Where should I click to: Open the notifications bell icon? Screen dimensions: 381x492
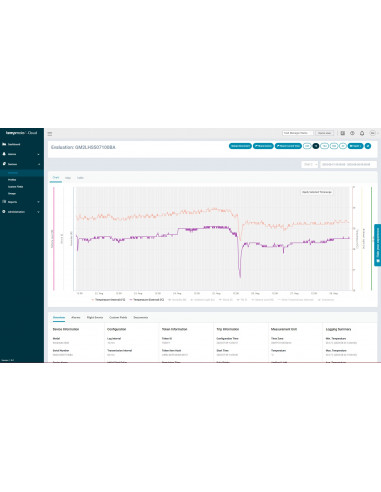[x=362, y=133]
